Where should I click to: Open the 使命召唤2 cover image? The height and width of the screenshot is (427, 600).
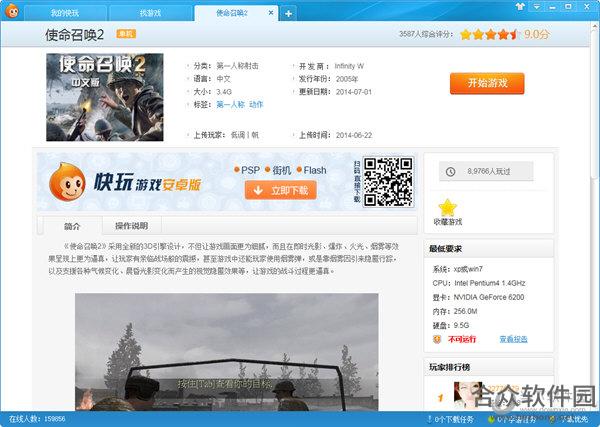point(105,97)
